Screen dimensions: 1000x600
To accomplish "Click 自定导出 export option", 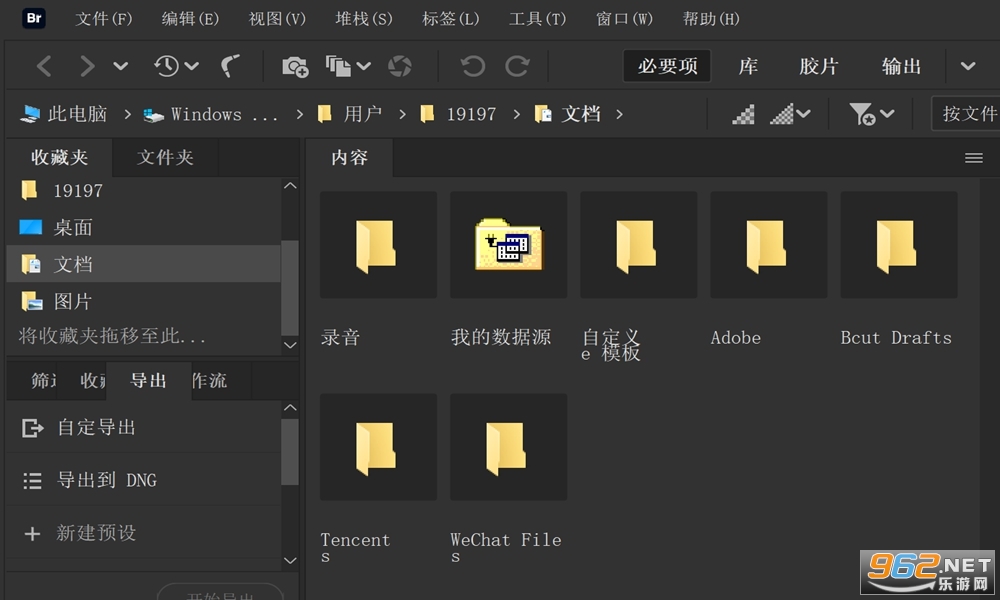I will coord(143,427).
